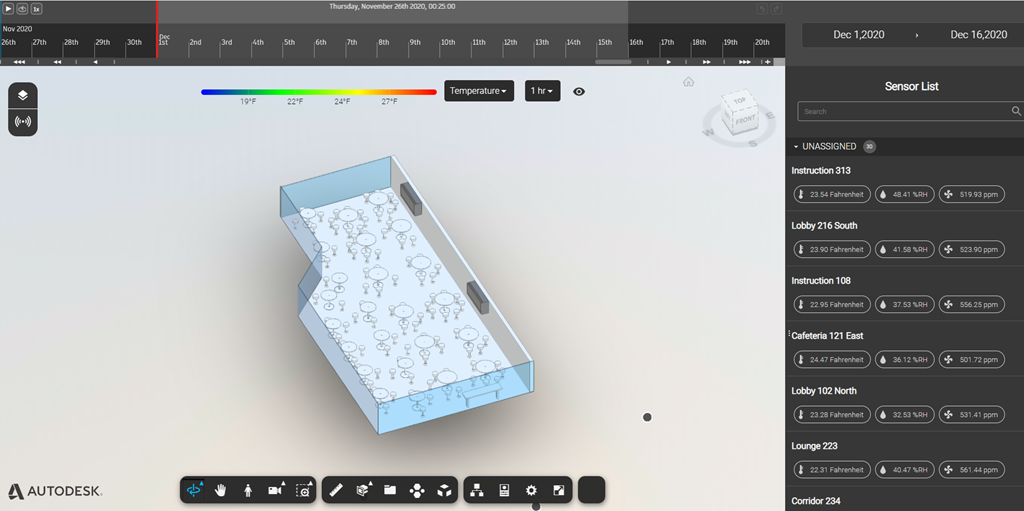Image resolution: width=1024 pixels, height=511 pixels.
Task: Click the Dec 1,2020 start date
Action: 860,35
